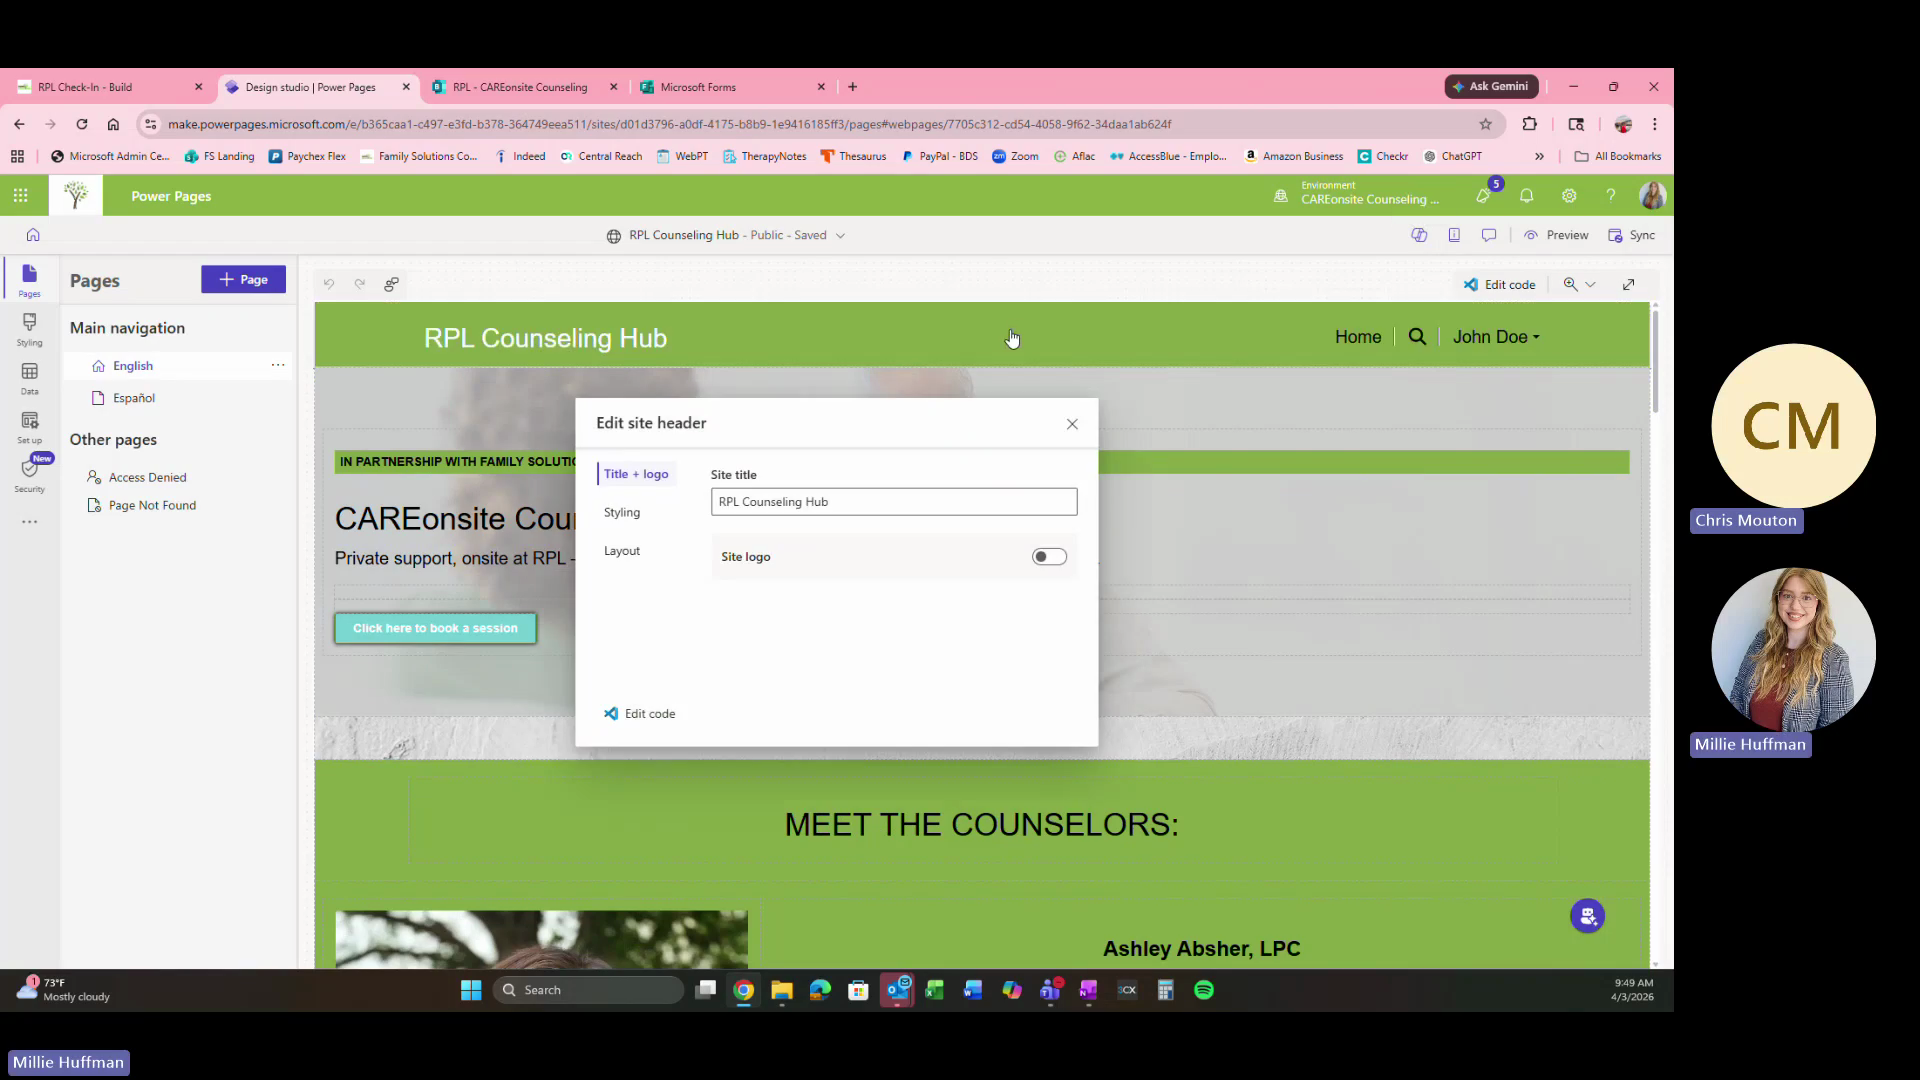The image size is (1920, 1080).
Task: Open more options for English page
Action: [x=278, y=365]
